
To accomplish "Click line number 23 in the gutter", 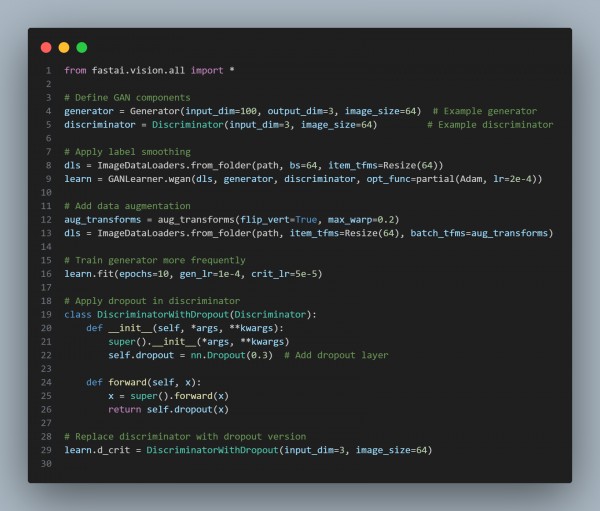I will 46,369.
